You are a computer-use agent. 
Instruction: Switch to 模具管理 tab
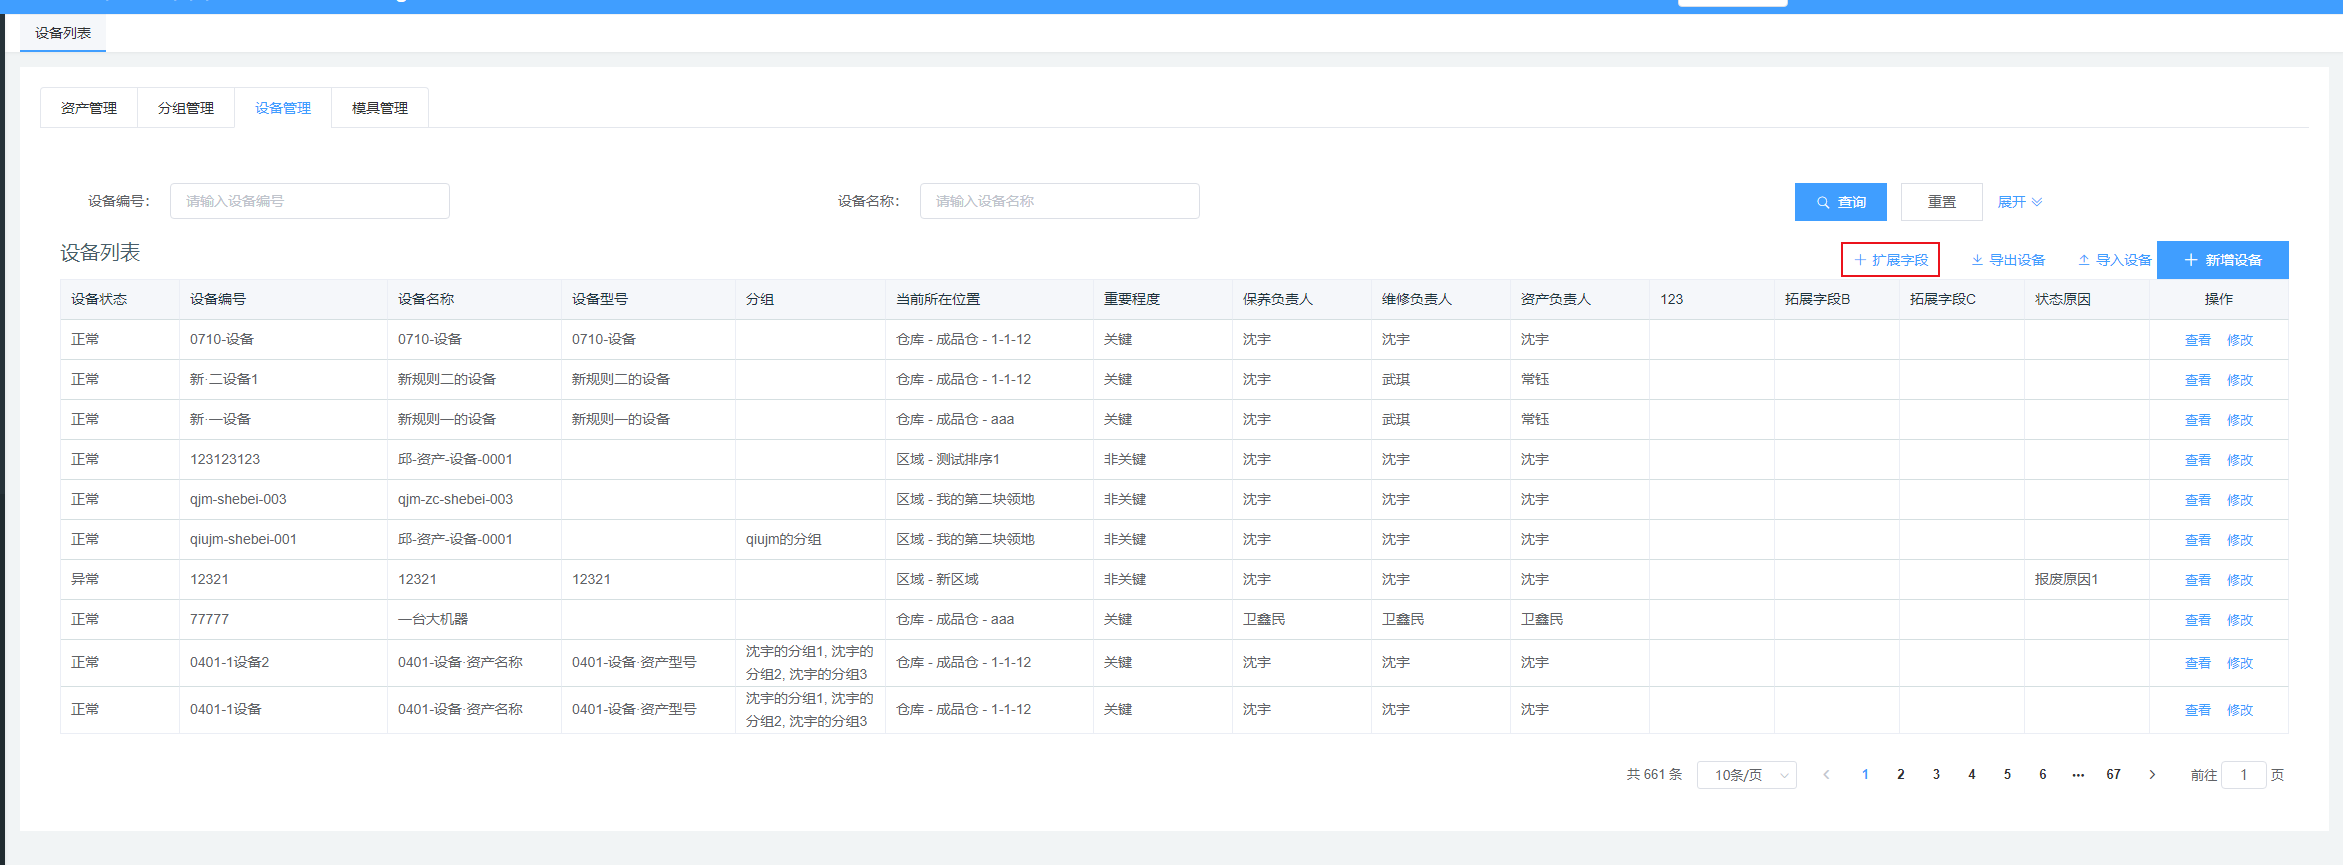380,108
